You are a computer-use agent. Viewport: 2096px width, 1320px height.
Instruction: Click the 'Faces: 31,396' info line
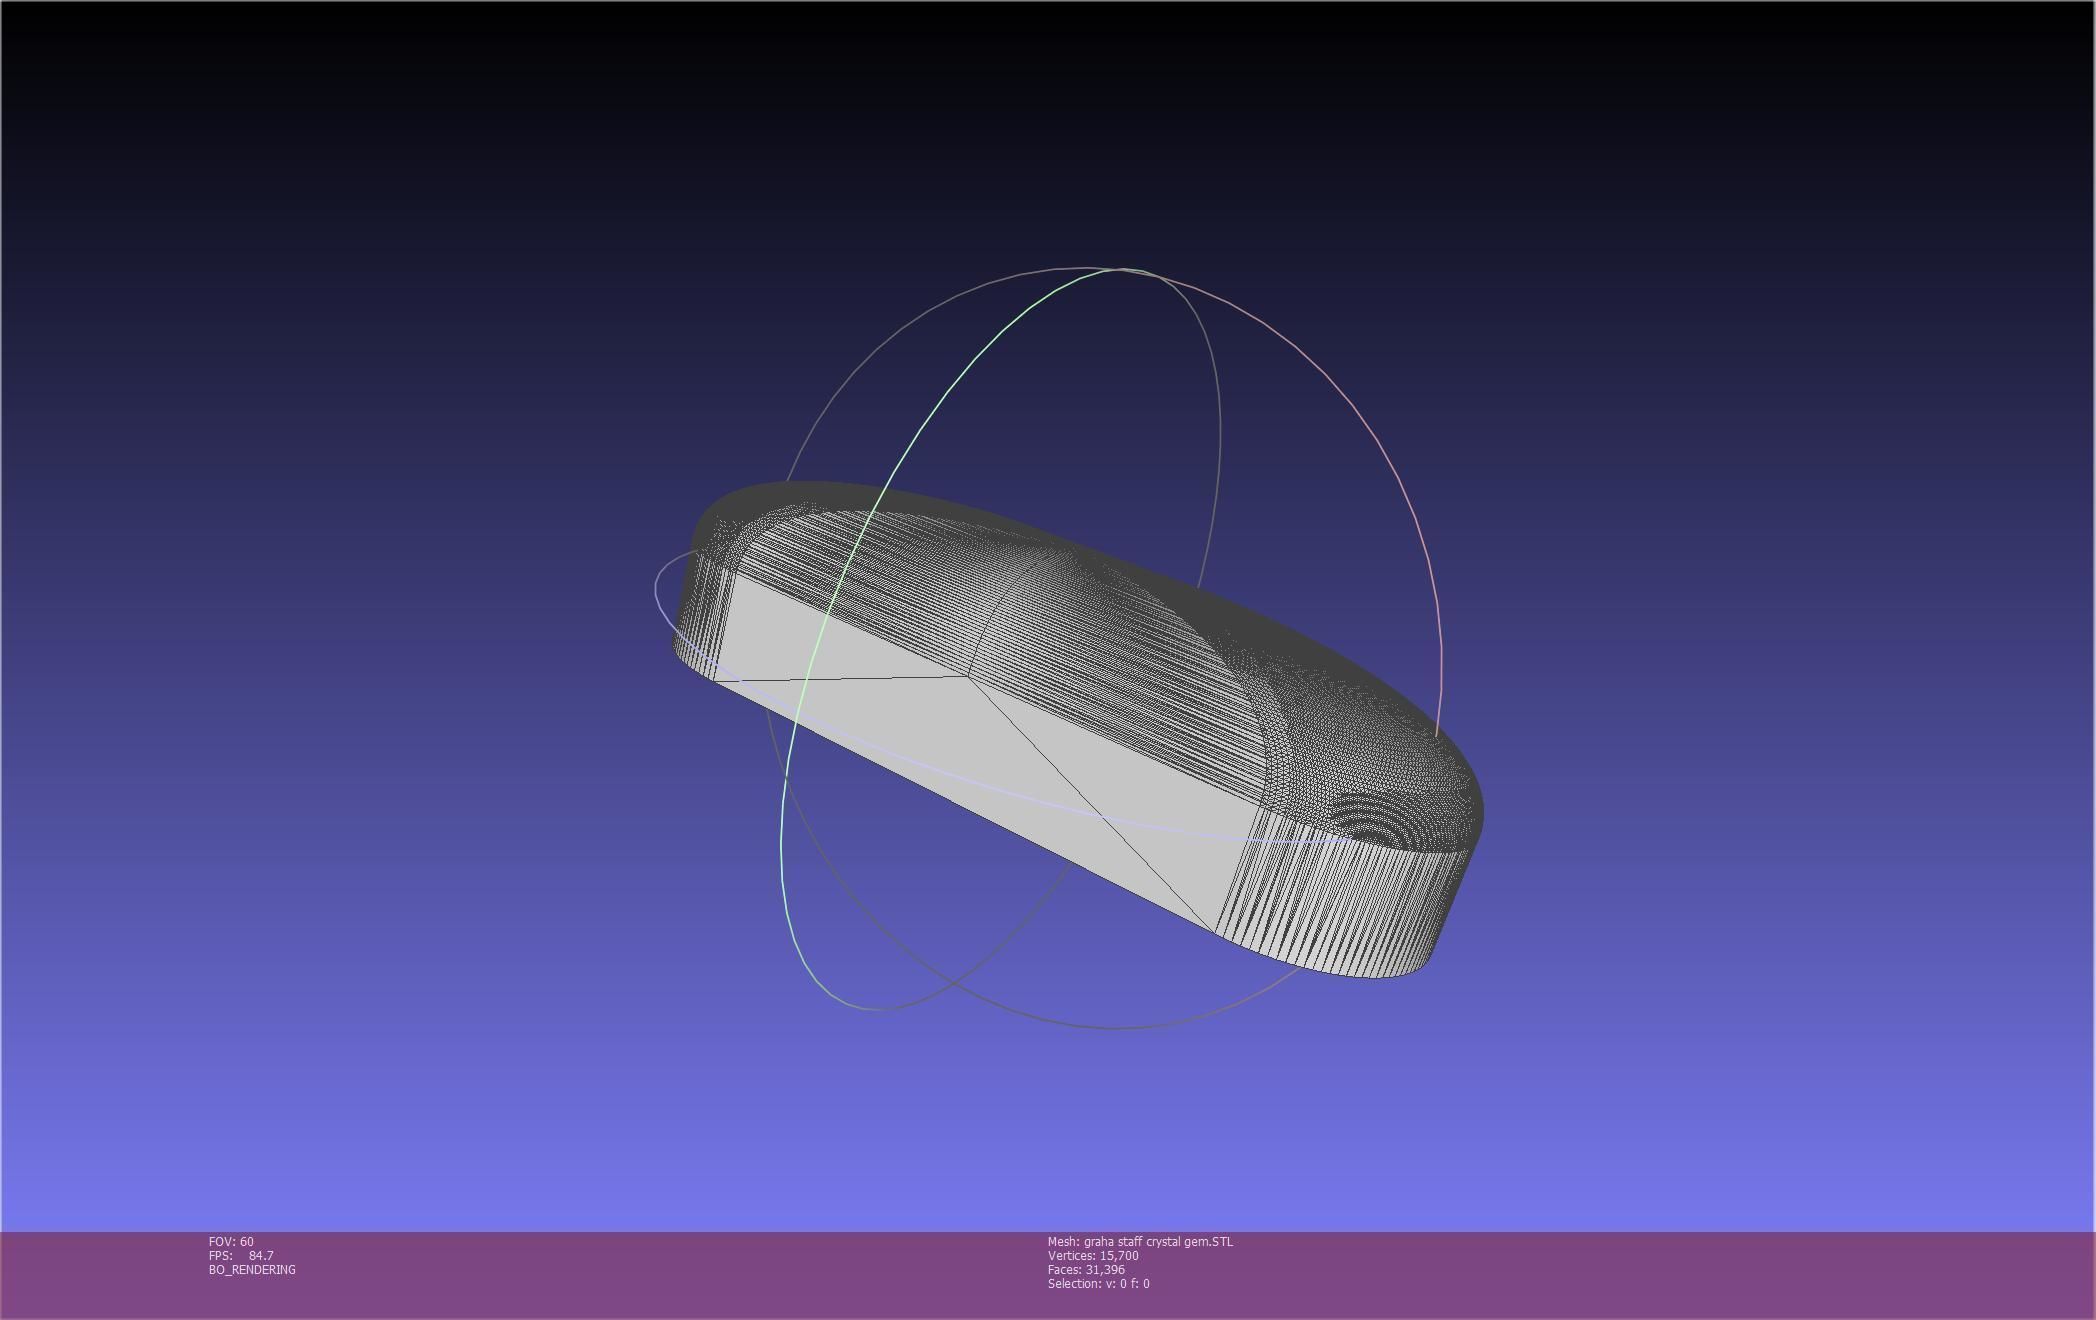click(1086, 1269)
